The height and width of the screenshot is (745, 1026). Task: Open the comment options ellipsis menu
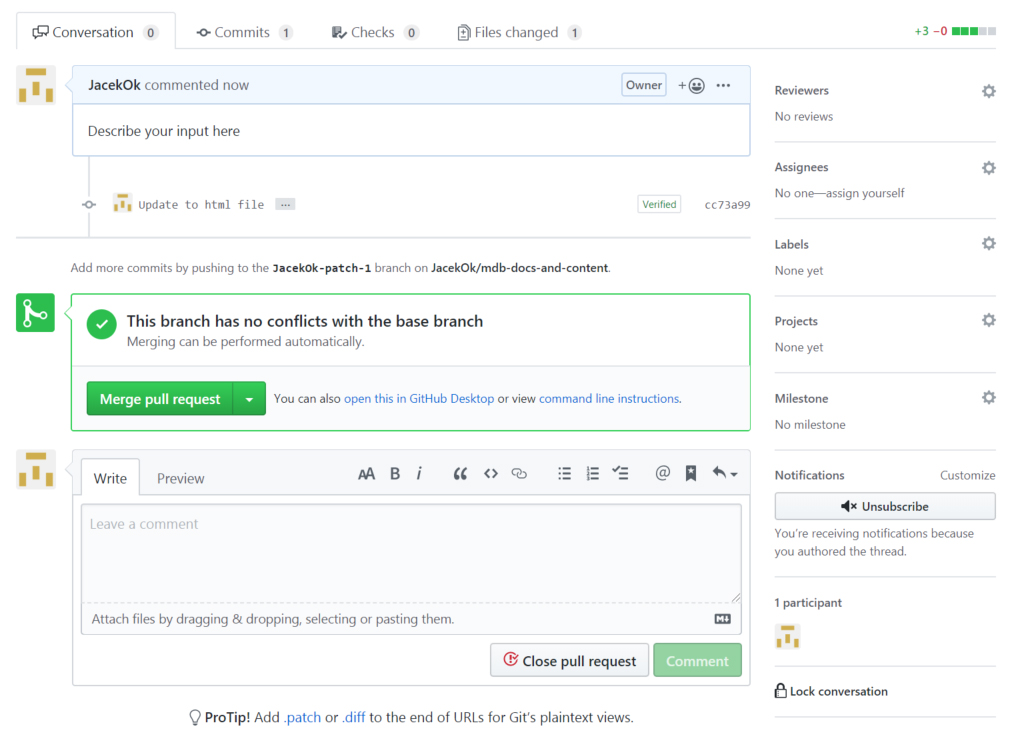click(x=723, y=86)
